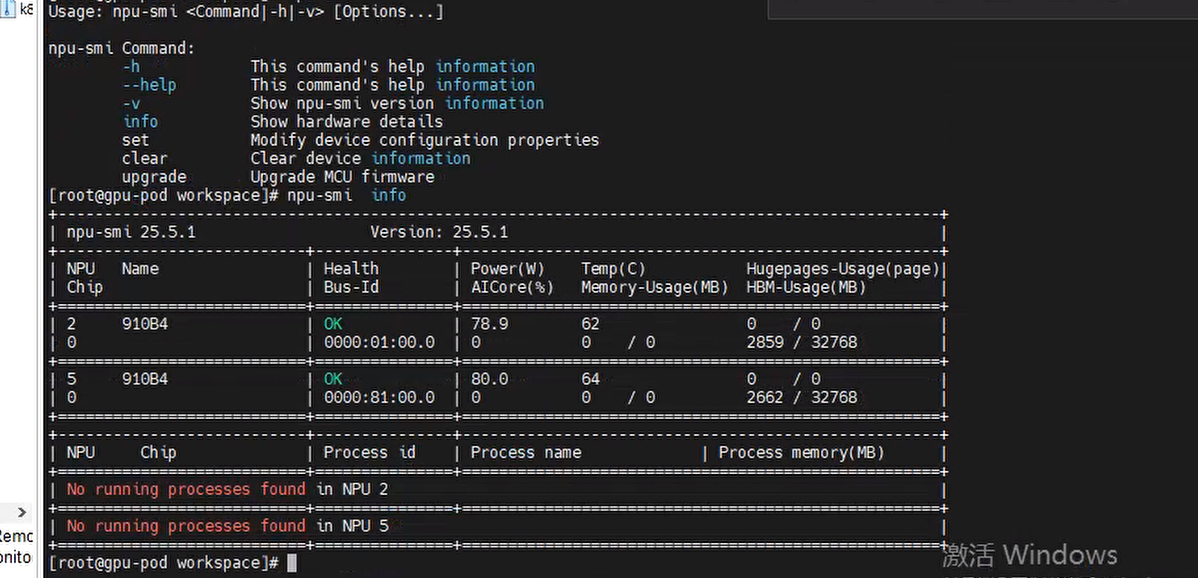Screen dimensions: 1198x578
Task: Select the --help option text
Action: [149, 85]
